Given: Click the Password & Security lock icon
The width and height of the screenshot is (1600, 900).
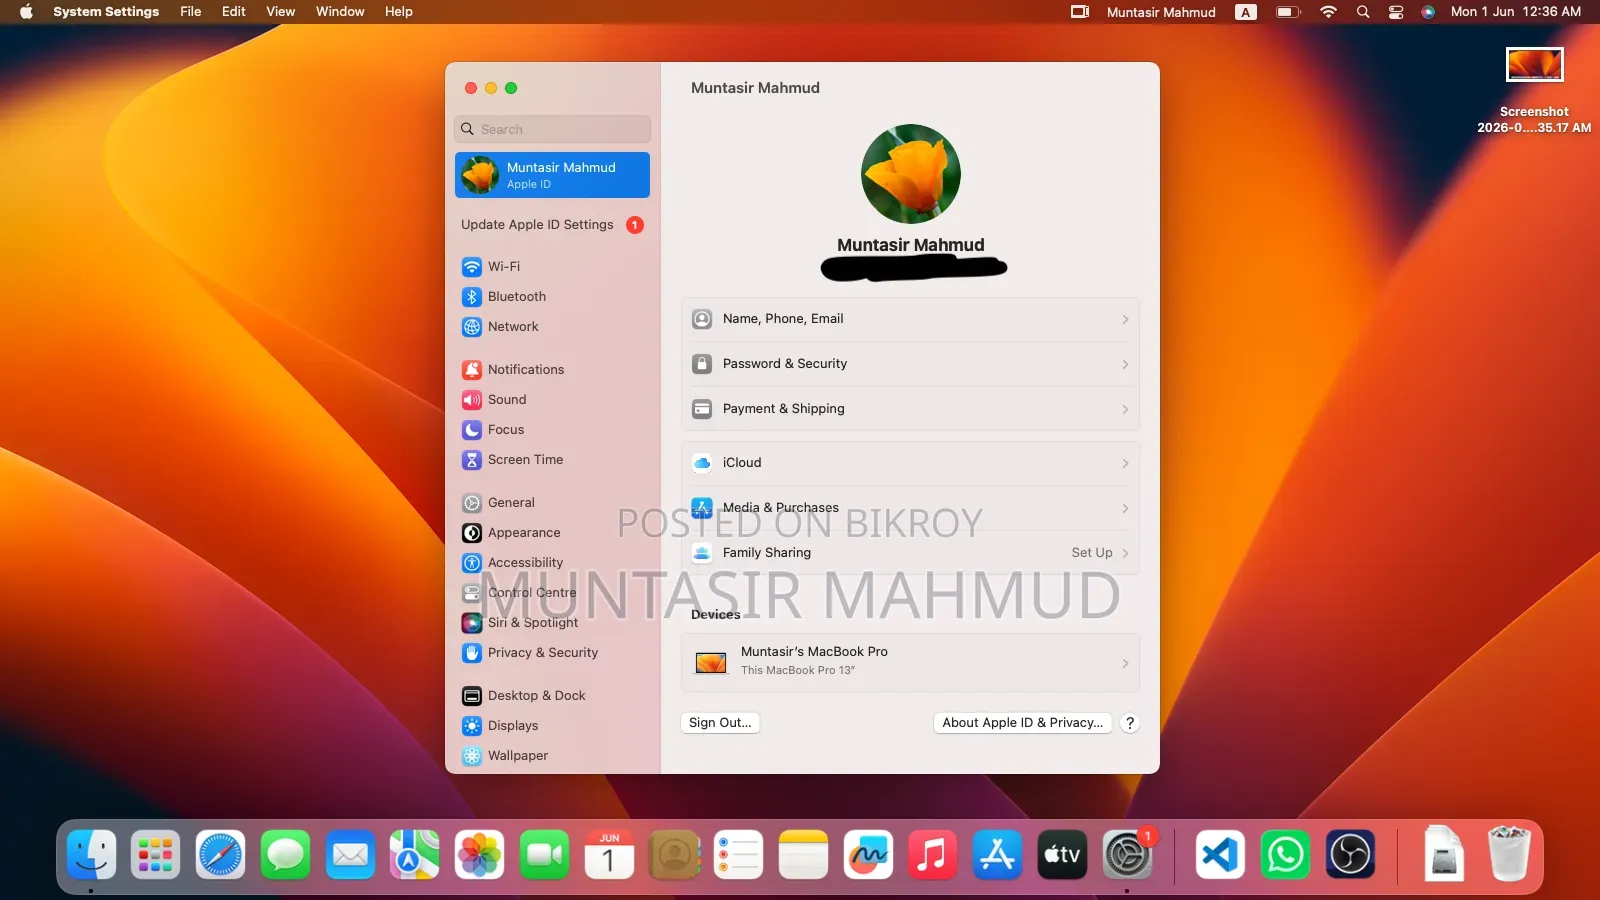Looking at the screenshot, I should coord(702,364).
